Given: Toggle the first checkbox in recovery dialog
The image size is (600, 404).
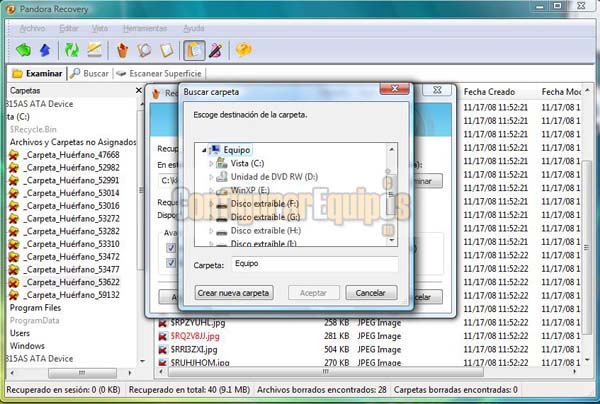Looking at the screenshot, I should tap(171, 248).
